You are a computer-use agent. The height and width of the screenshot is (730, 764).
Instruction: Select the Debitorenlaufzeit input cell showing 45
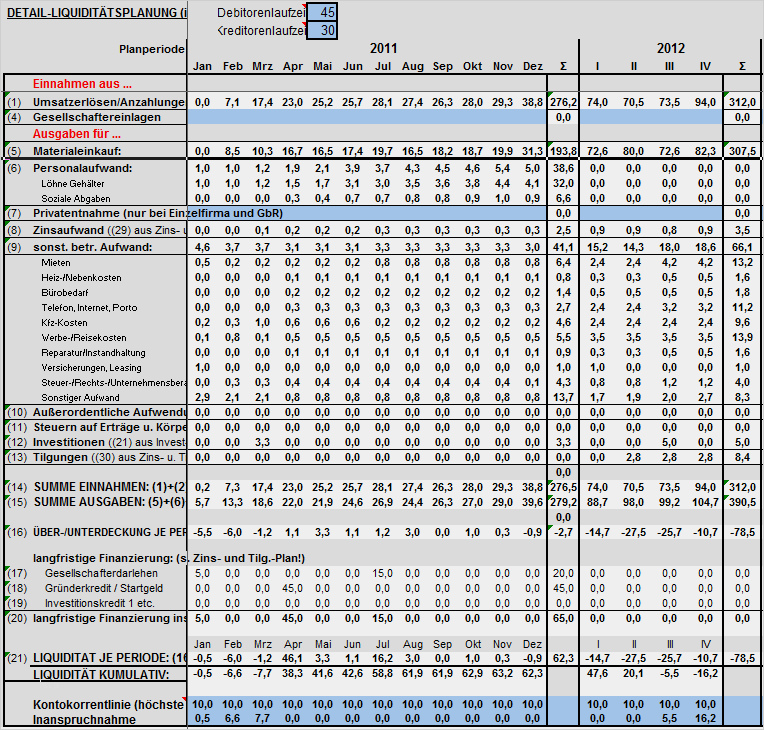(322, 12)
